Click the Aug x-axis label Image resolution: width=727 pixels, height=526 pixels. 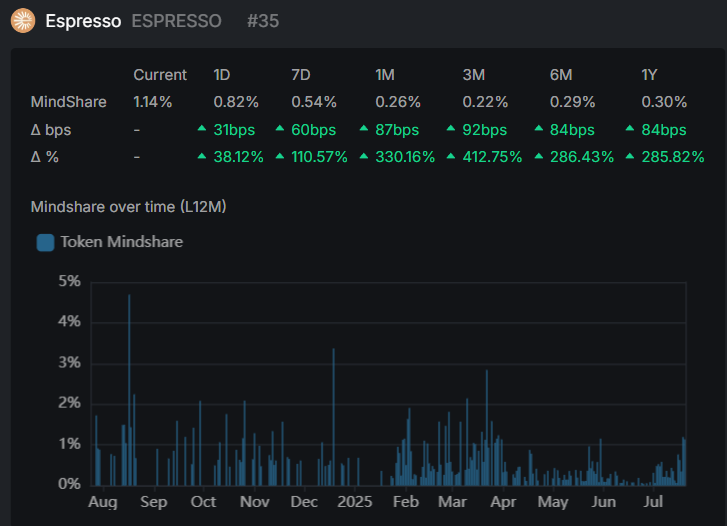pyautogui.click(x=103, y=502)
